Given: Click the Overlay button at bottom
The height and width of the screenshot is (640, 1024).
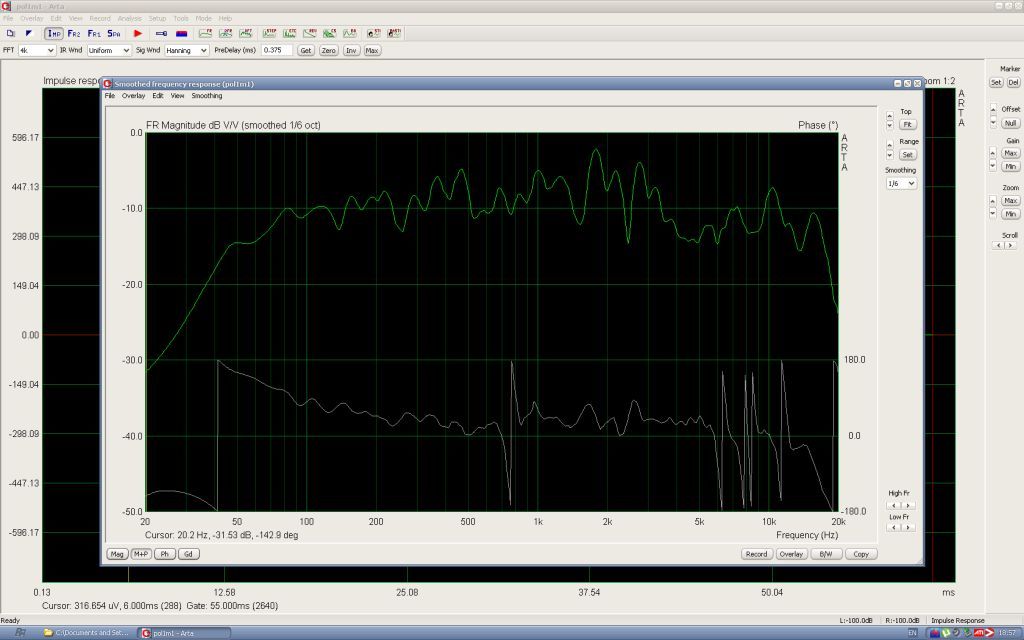Looking at the screenshot, I should click(791, 554).
